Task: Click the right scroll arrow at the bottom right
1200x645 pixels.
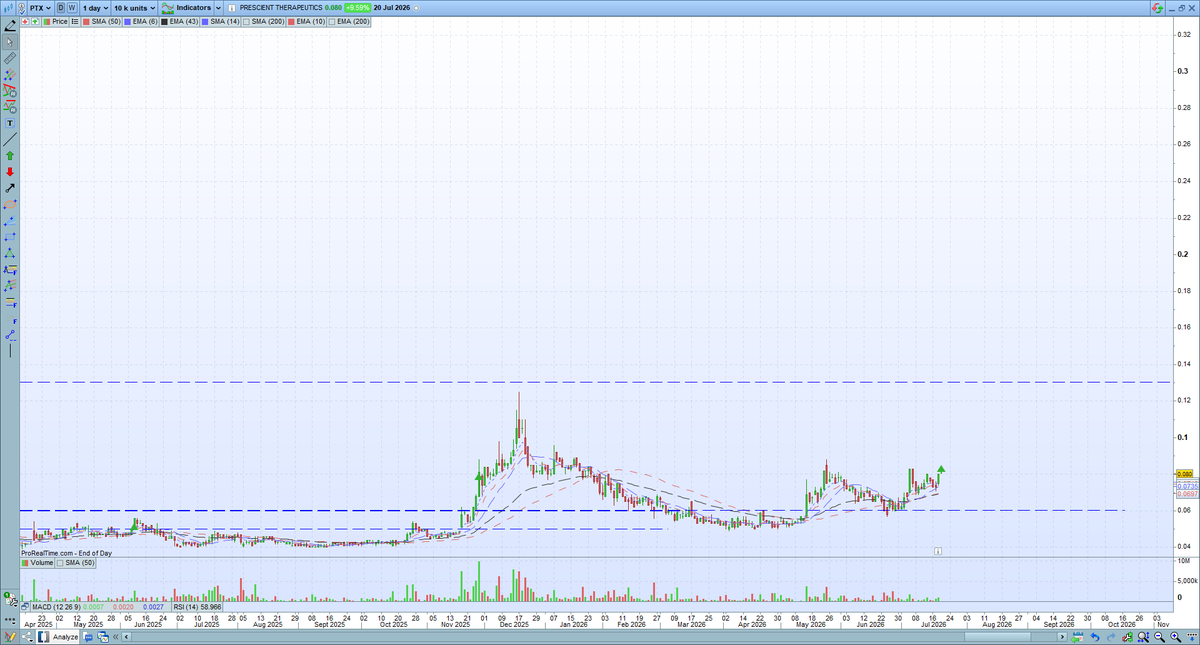Action: (1062, 637)
